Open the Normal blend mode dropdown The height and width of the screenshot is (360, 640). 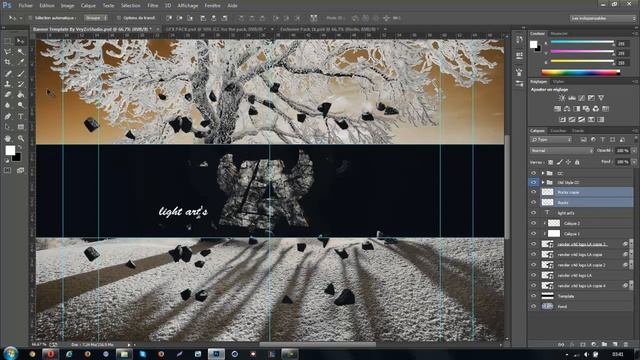click(x=562, y=151)
